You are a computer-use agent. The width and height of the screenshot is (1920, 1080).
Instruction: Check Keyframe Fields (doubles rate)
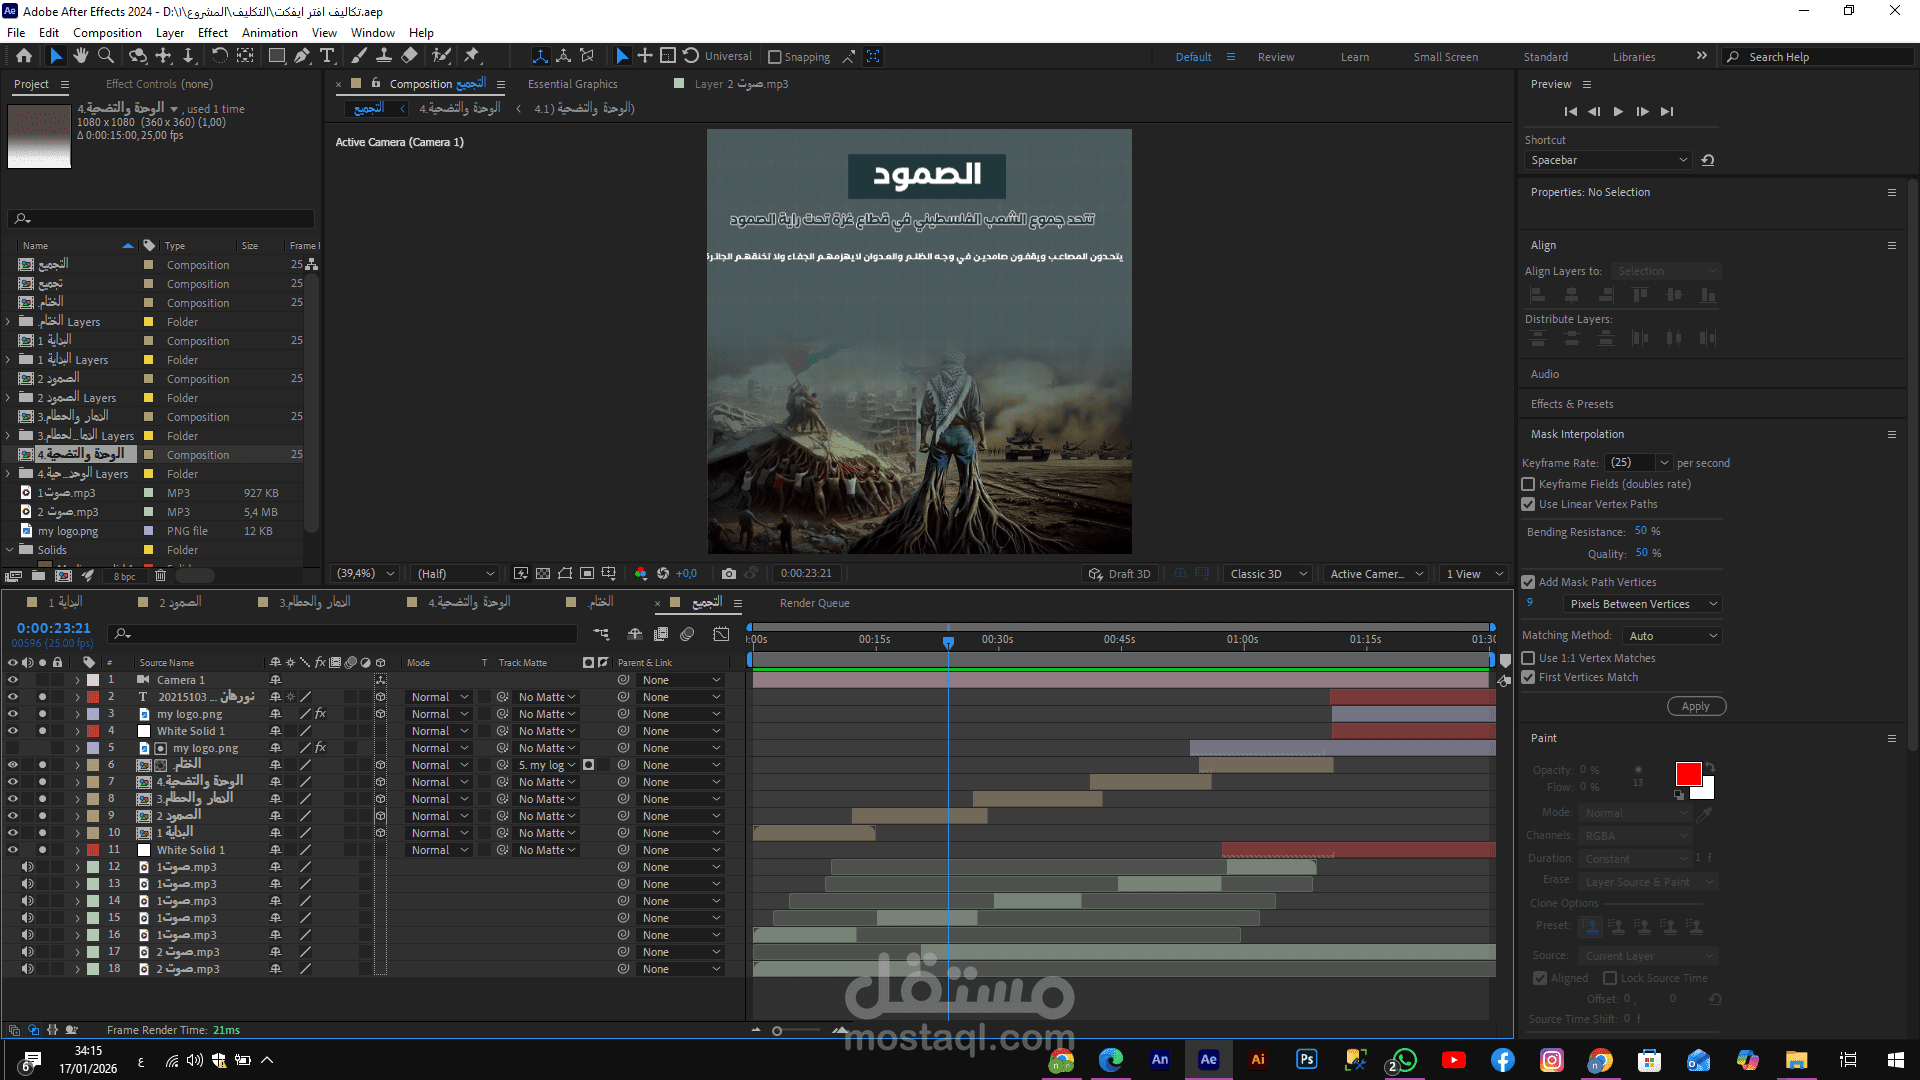[1528, 484]
